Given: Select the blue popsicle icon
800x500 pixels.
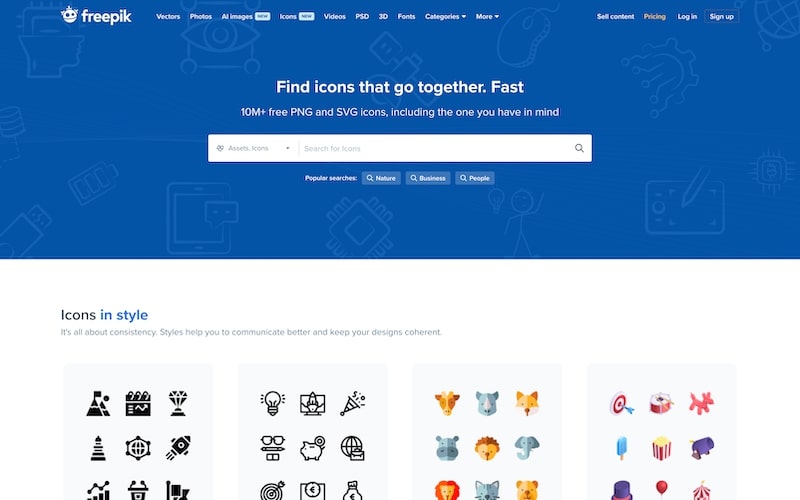Looking at the screenshot, I should (x=621, y=448).
